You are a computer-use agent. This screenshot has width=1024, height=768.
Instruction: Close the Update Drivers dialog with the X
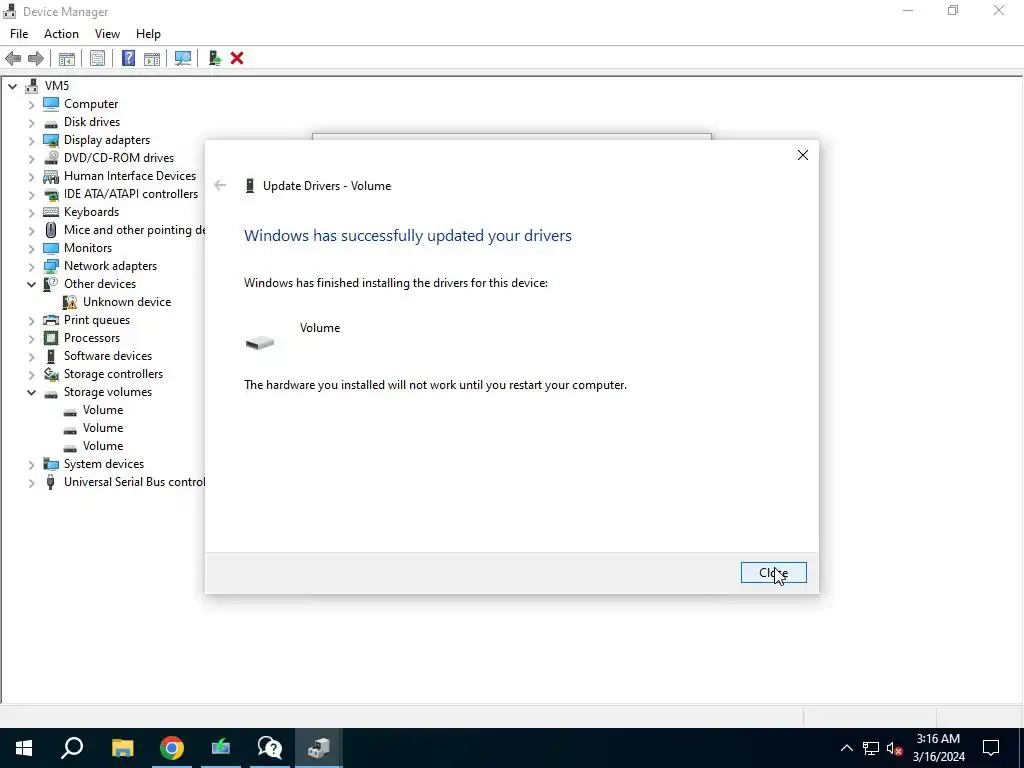click(803, 155)
